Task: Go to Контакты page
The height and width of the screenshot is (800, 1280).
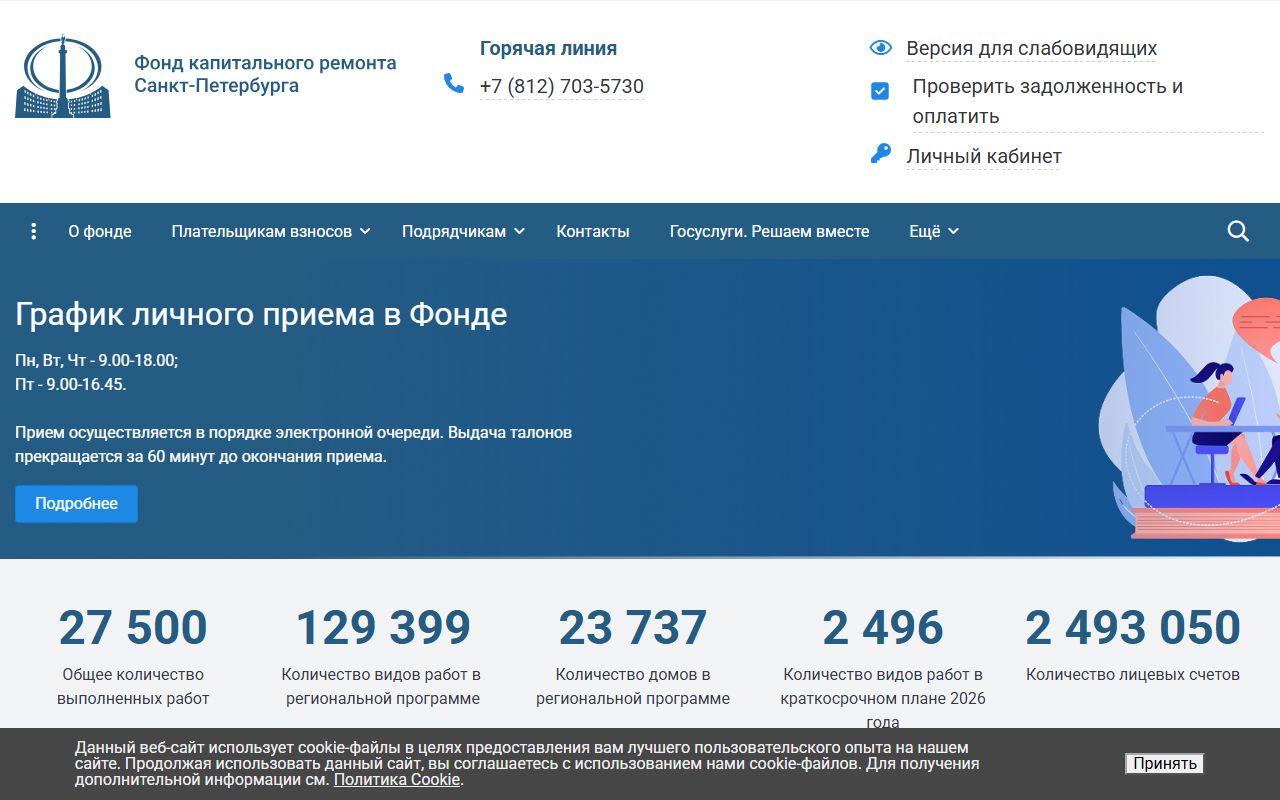Action: click(x=593, y=231)
